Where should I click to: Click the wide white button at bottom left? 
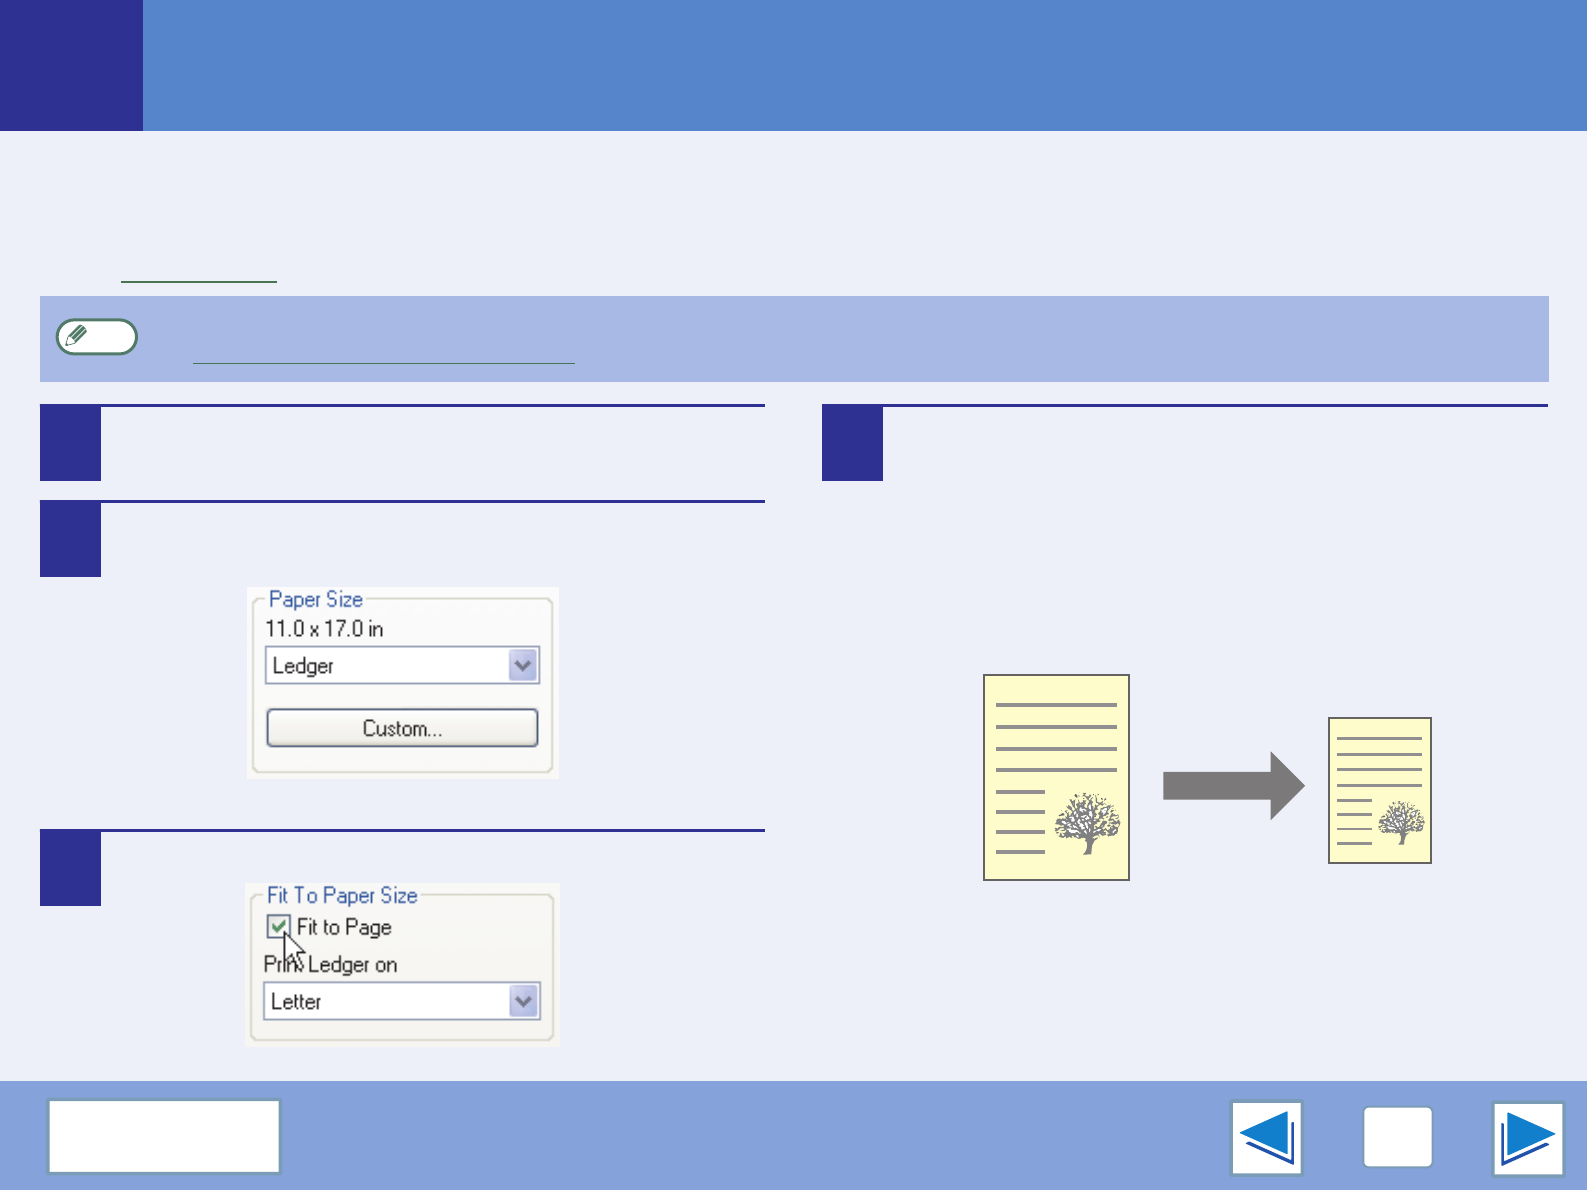tap(164, 1136)
